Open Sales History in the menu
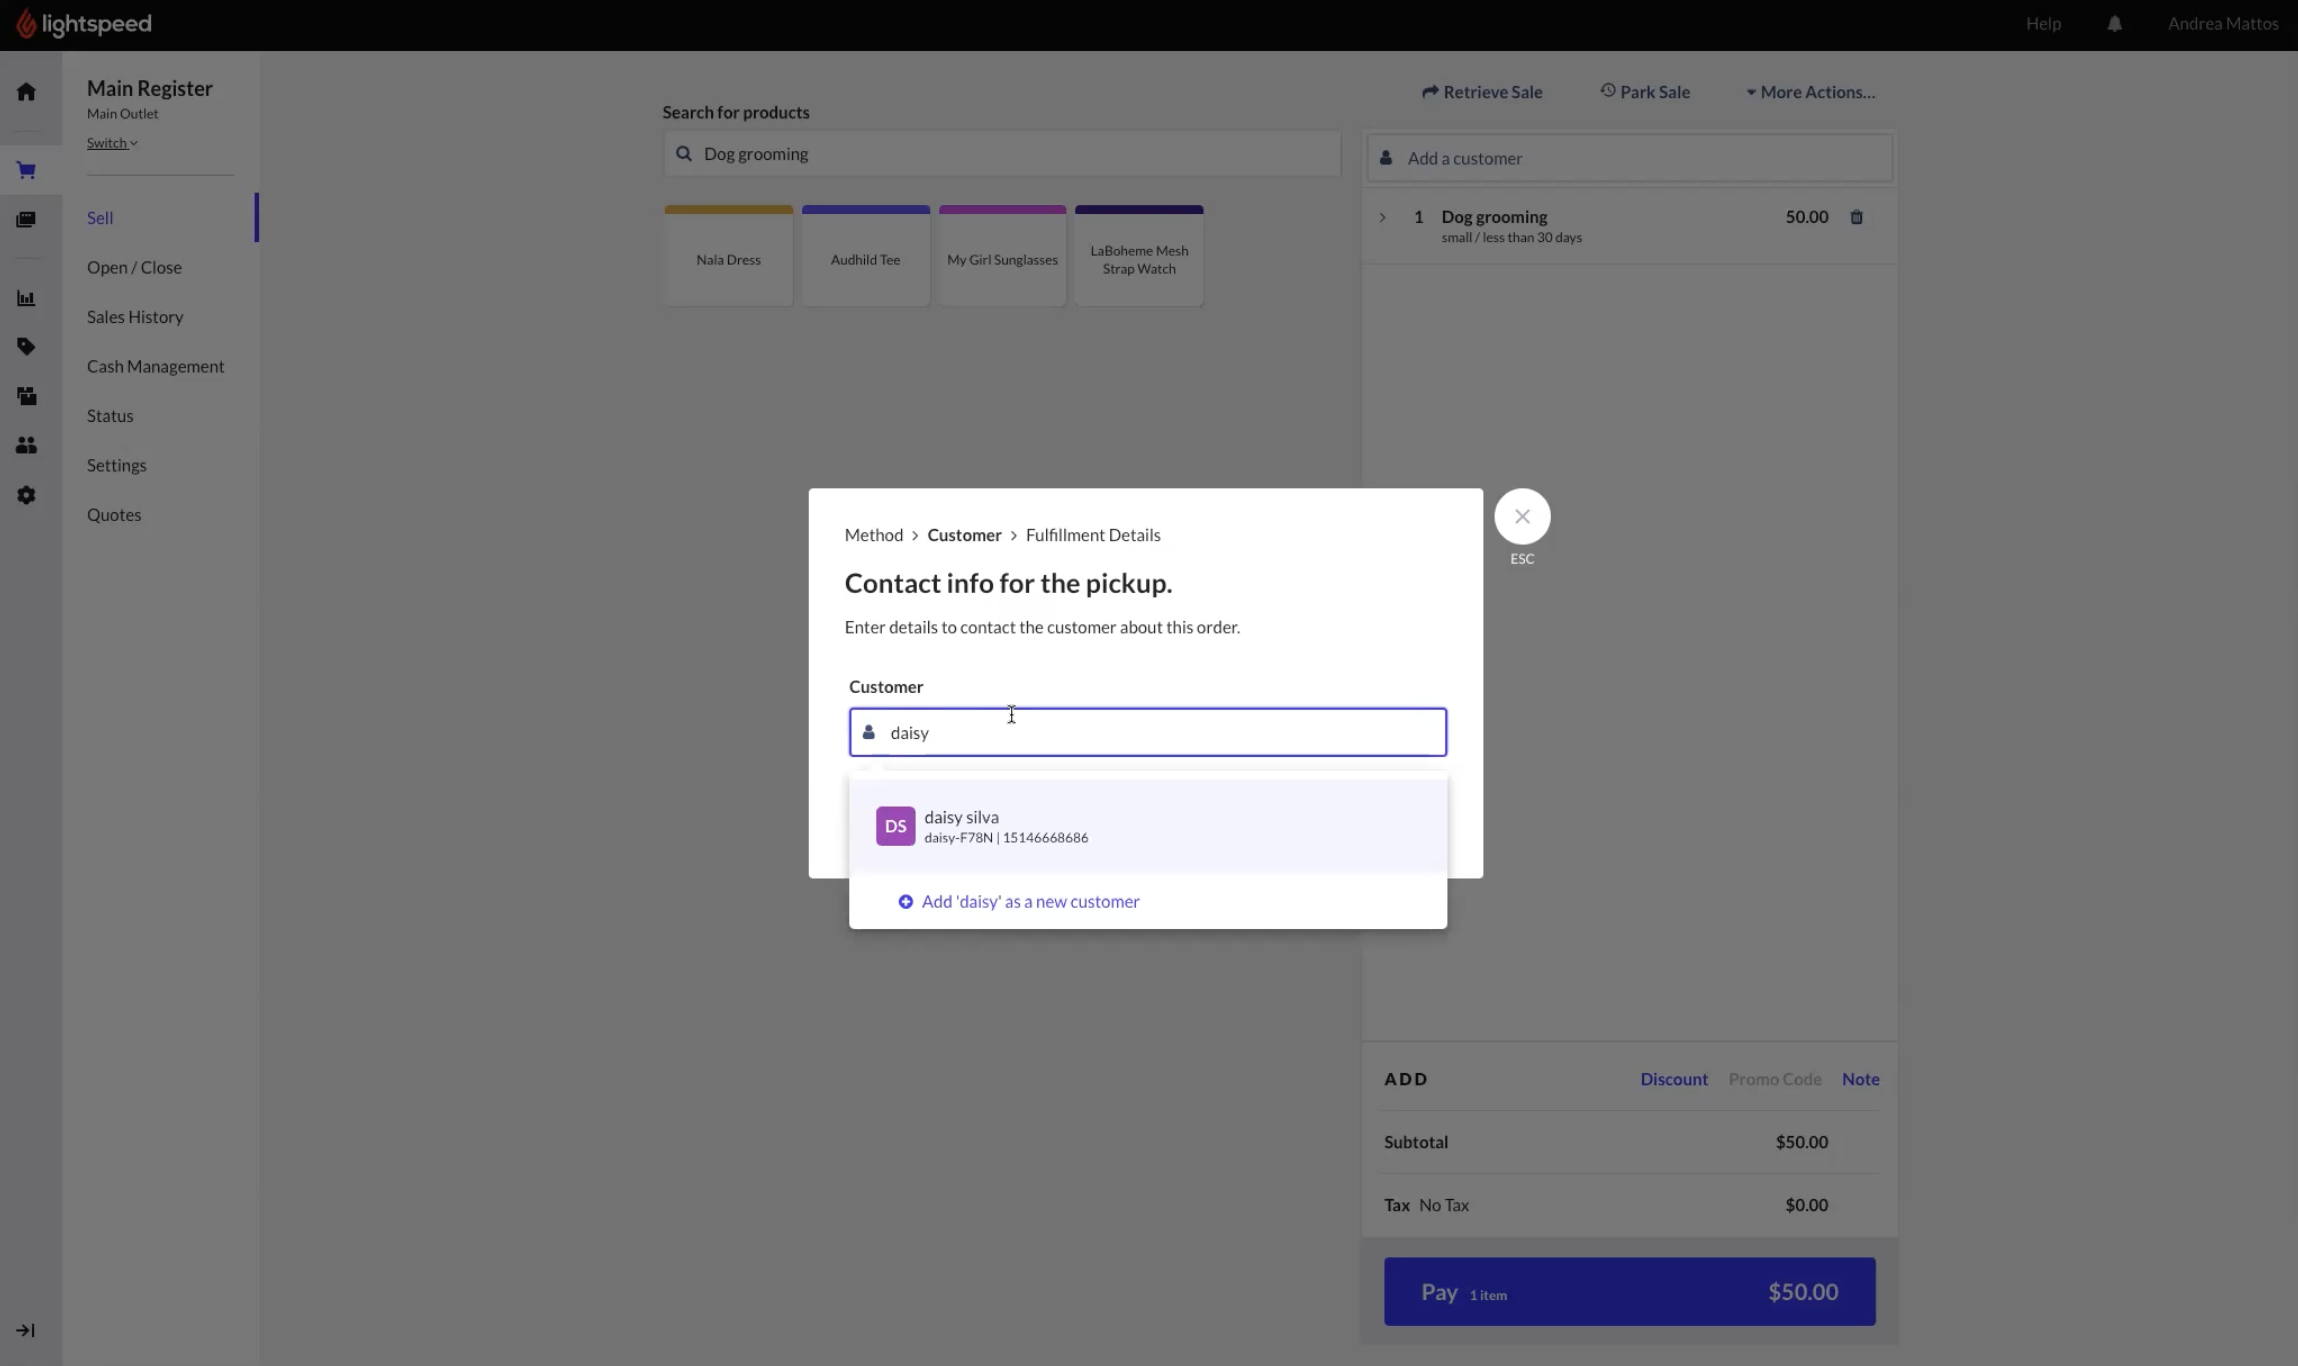 (x=135, y=317)
